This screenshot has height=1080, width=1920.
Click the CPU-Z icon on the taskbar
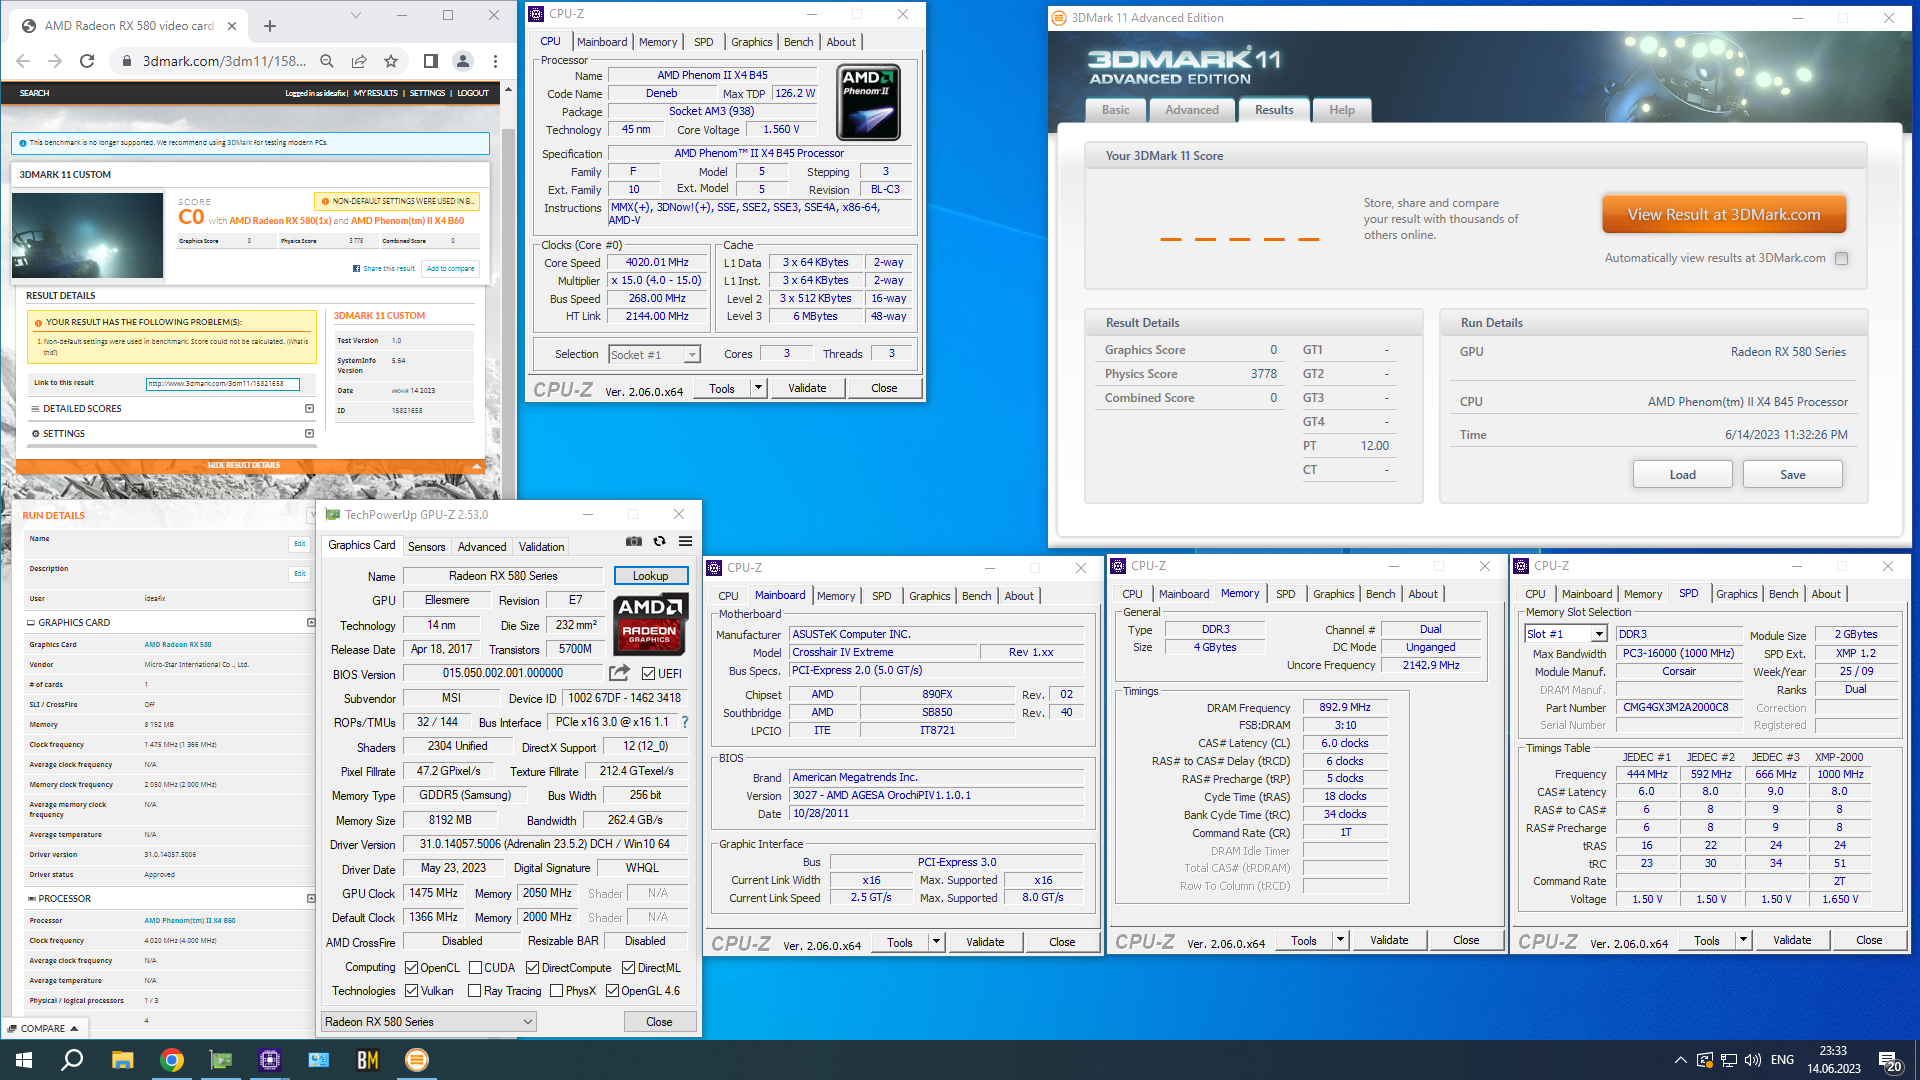tap(270, 1060)
